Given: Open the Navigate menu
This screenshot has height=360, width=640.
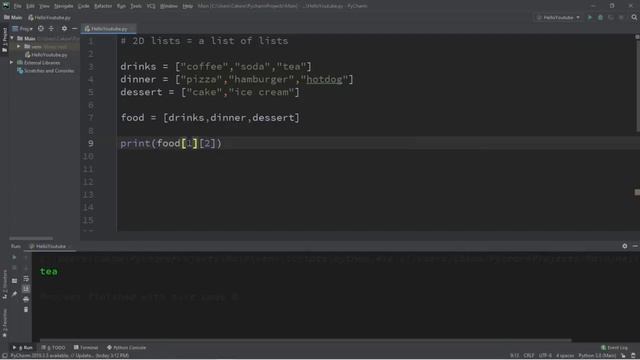Looking at the screenshot, I should [64, 6].
